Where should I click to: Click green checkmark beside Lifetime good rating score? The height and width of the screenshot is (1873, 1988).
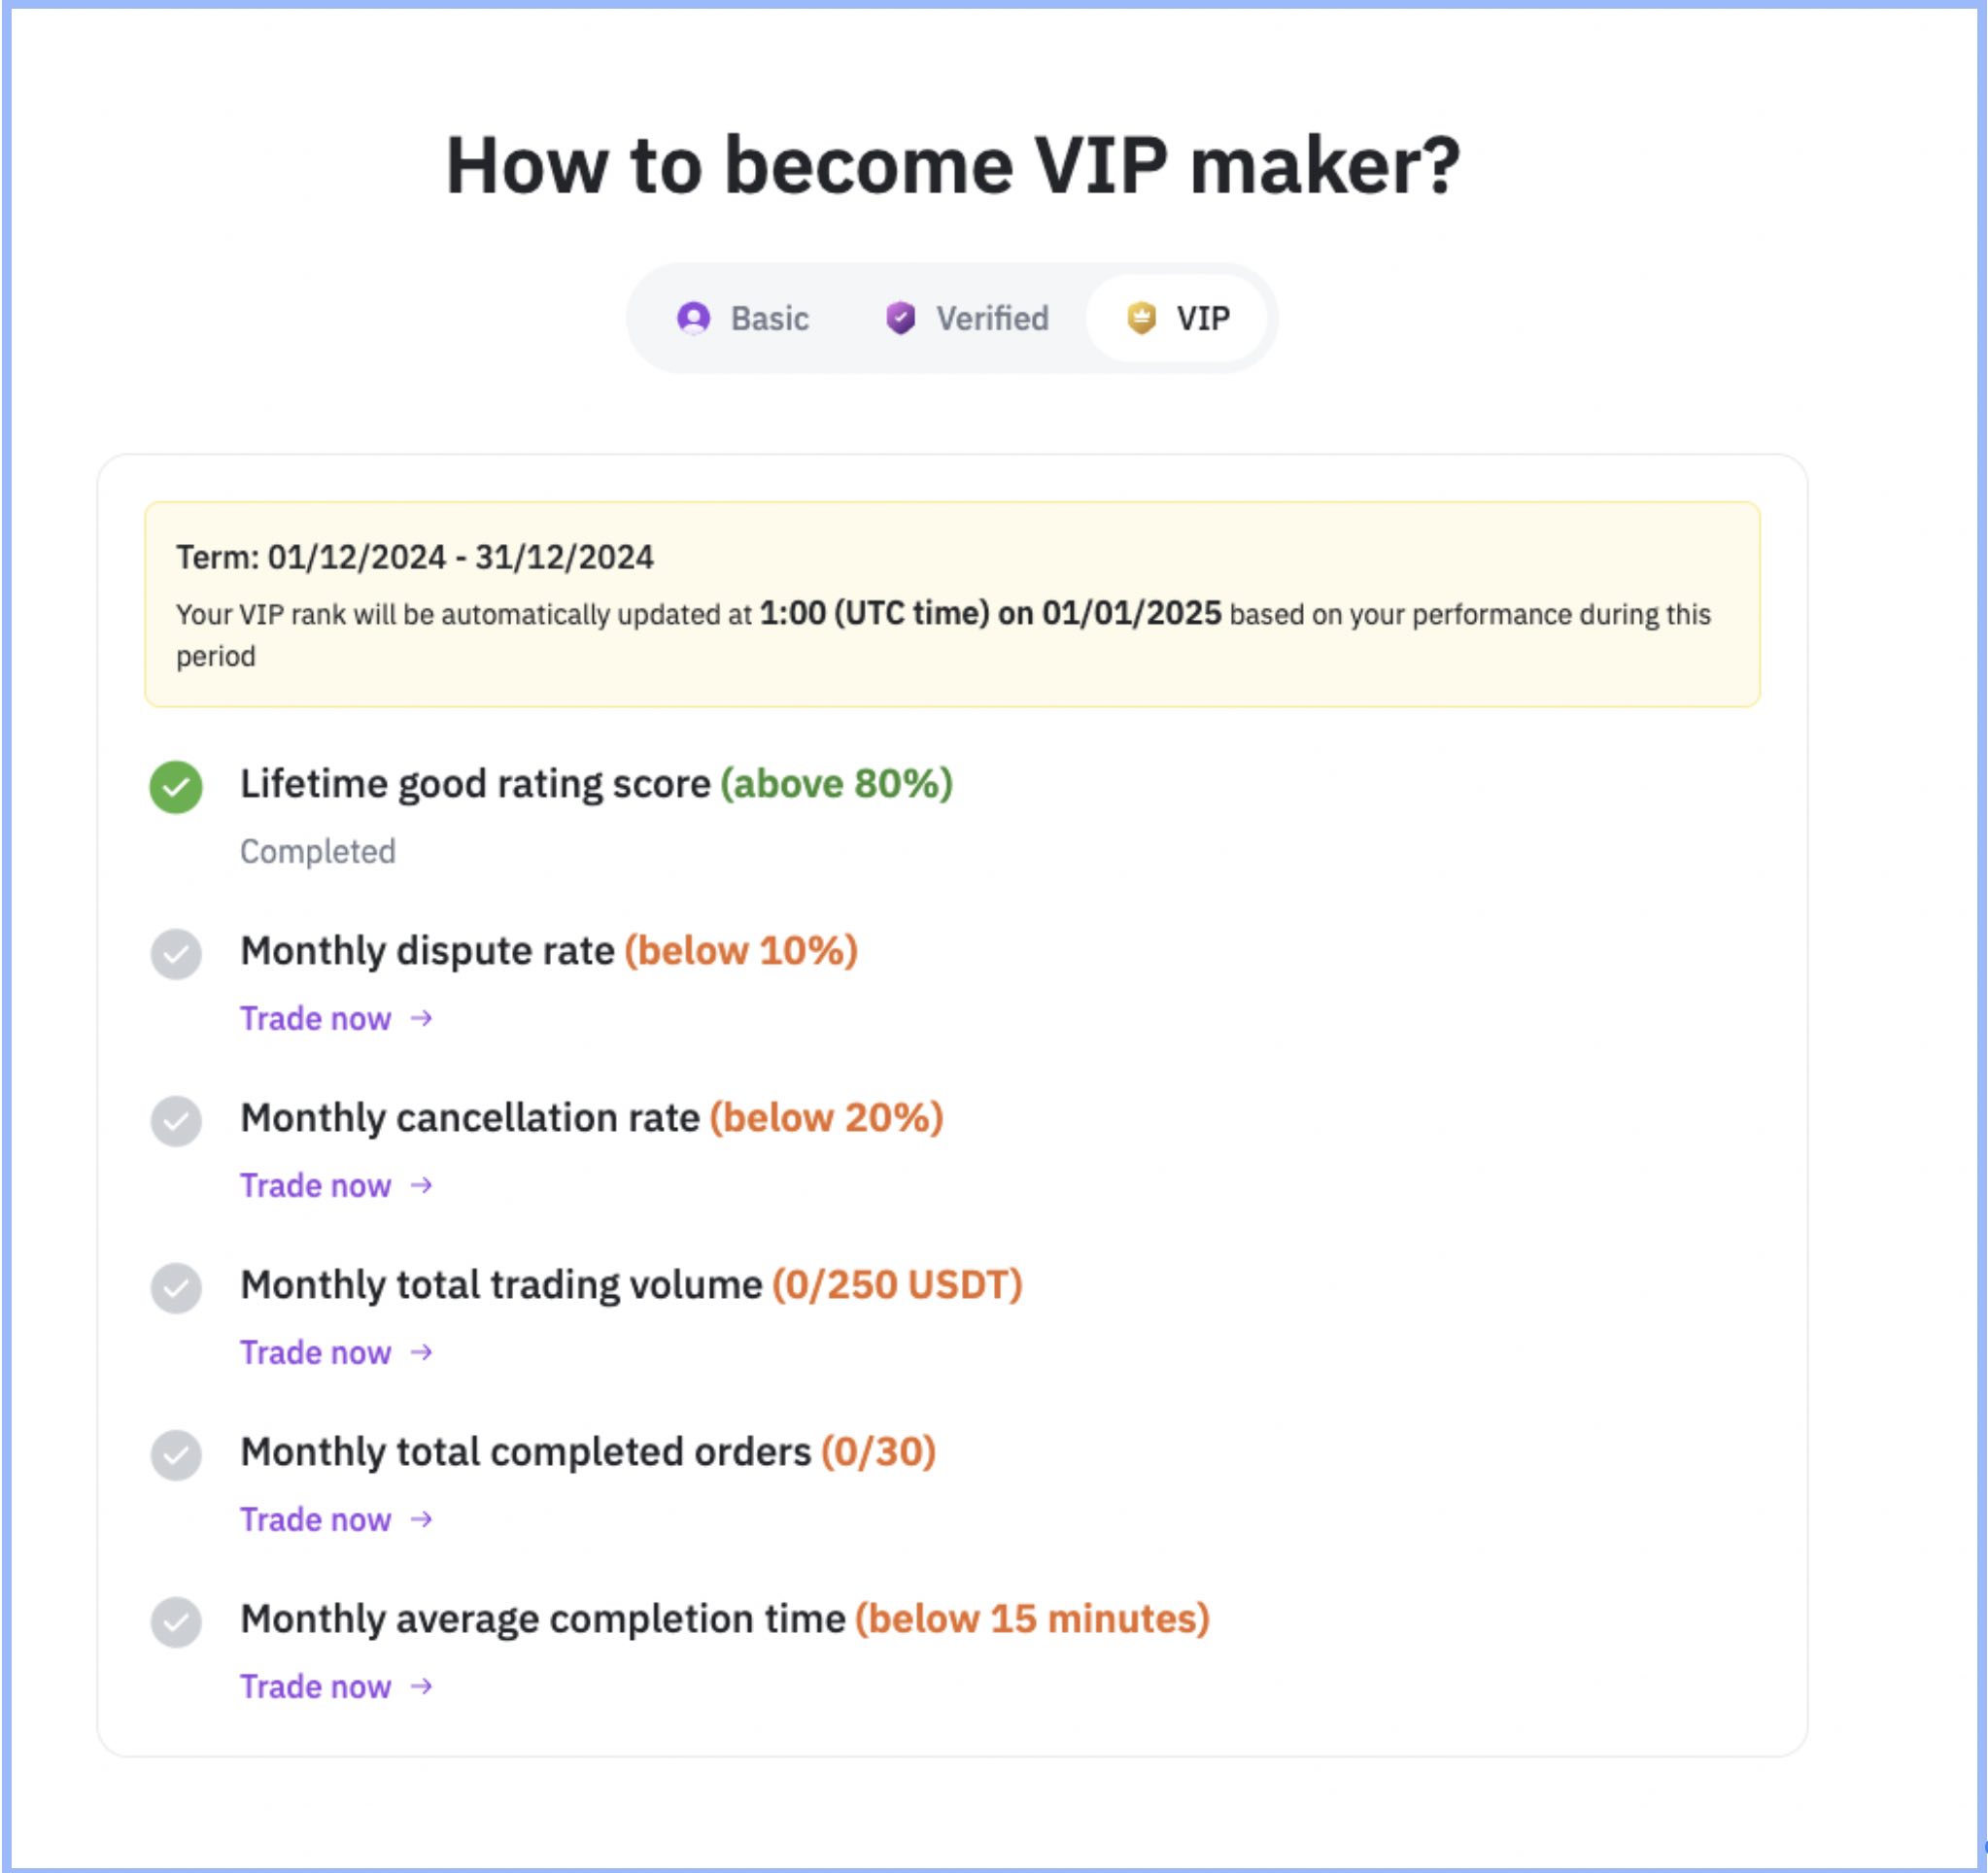click(176, 786)
